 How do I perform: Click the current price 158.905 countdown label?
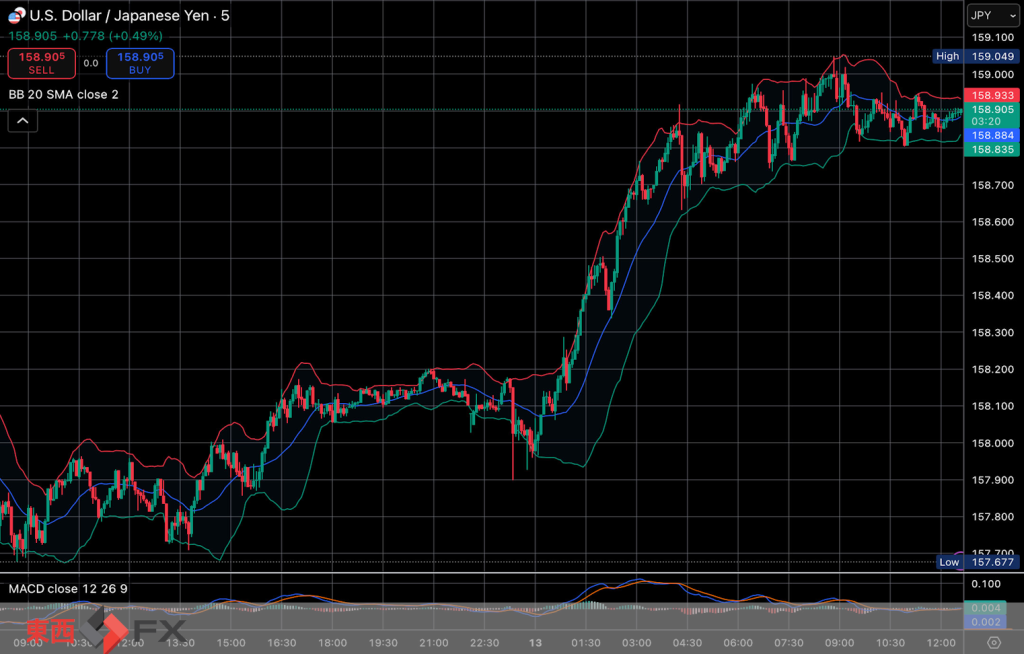point(991,115)
